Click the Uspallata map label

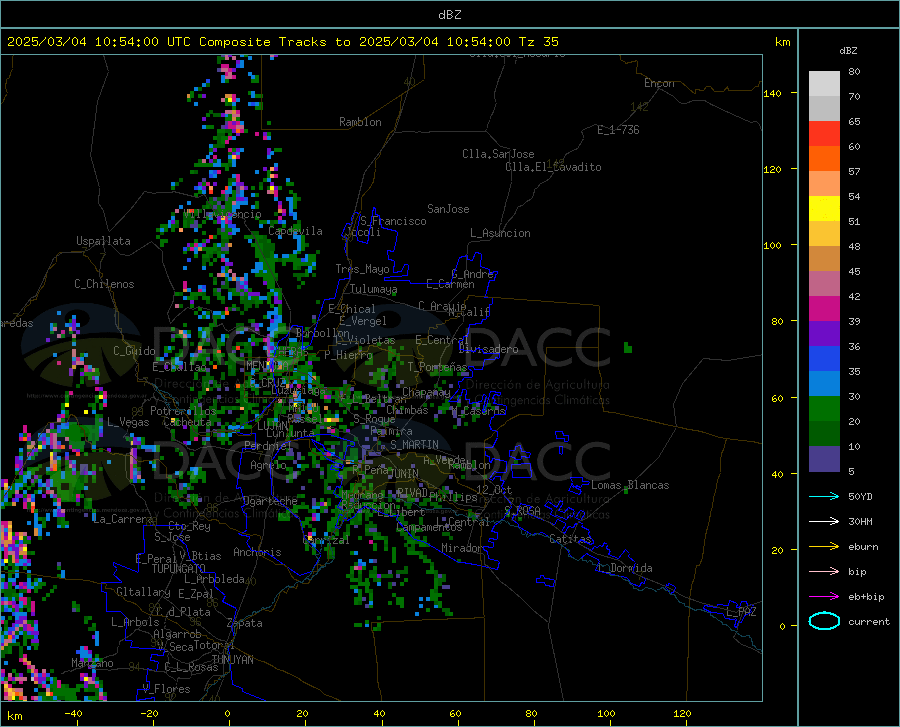click(x=103, y=241)
